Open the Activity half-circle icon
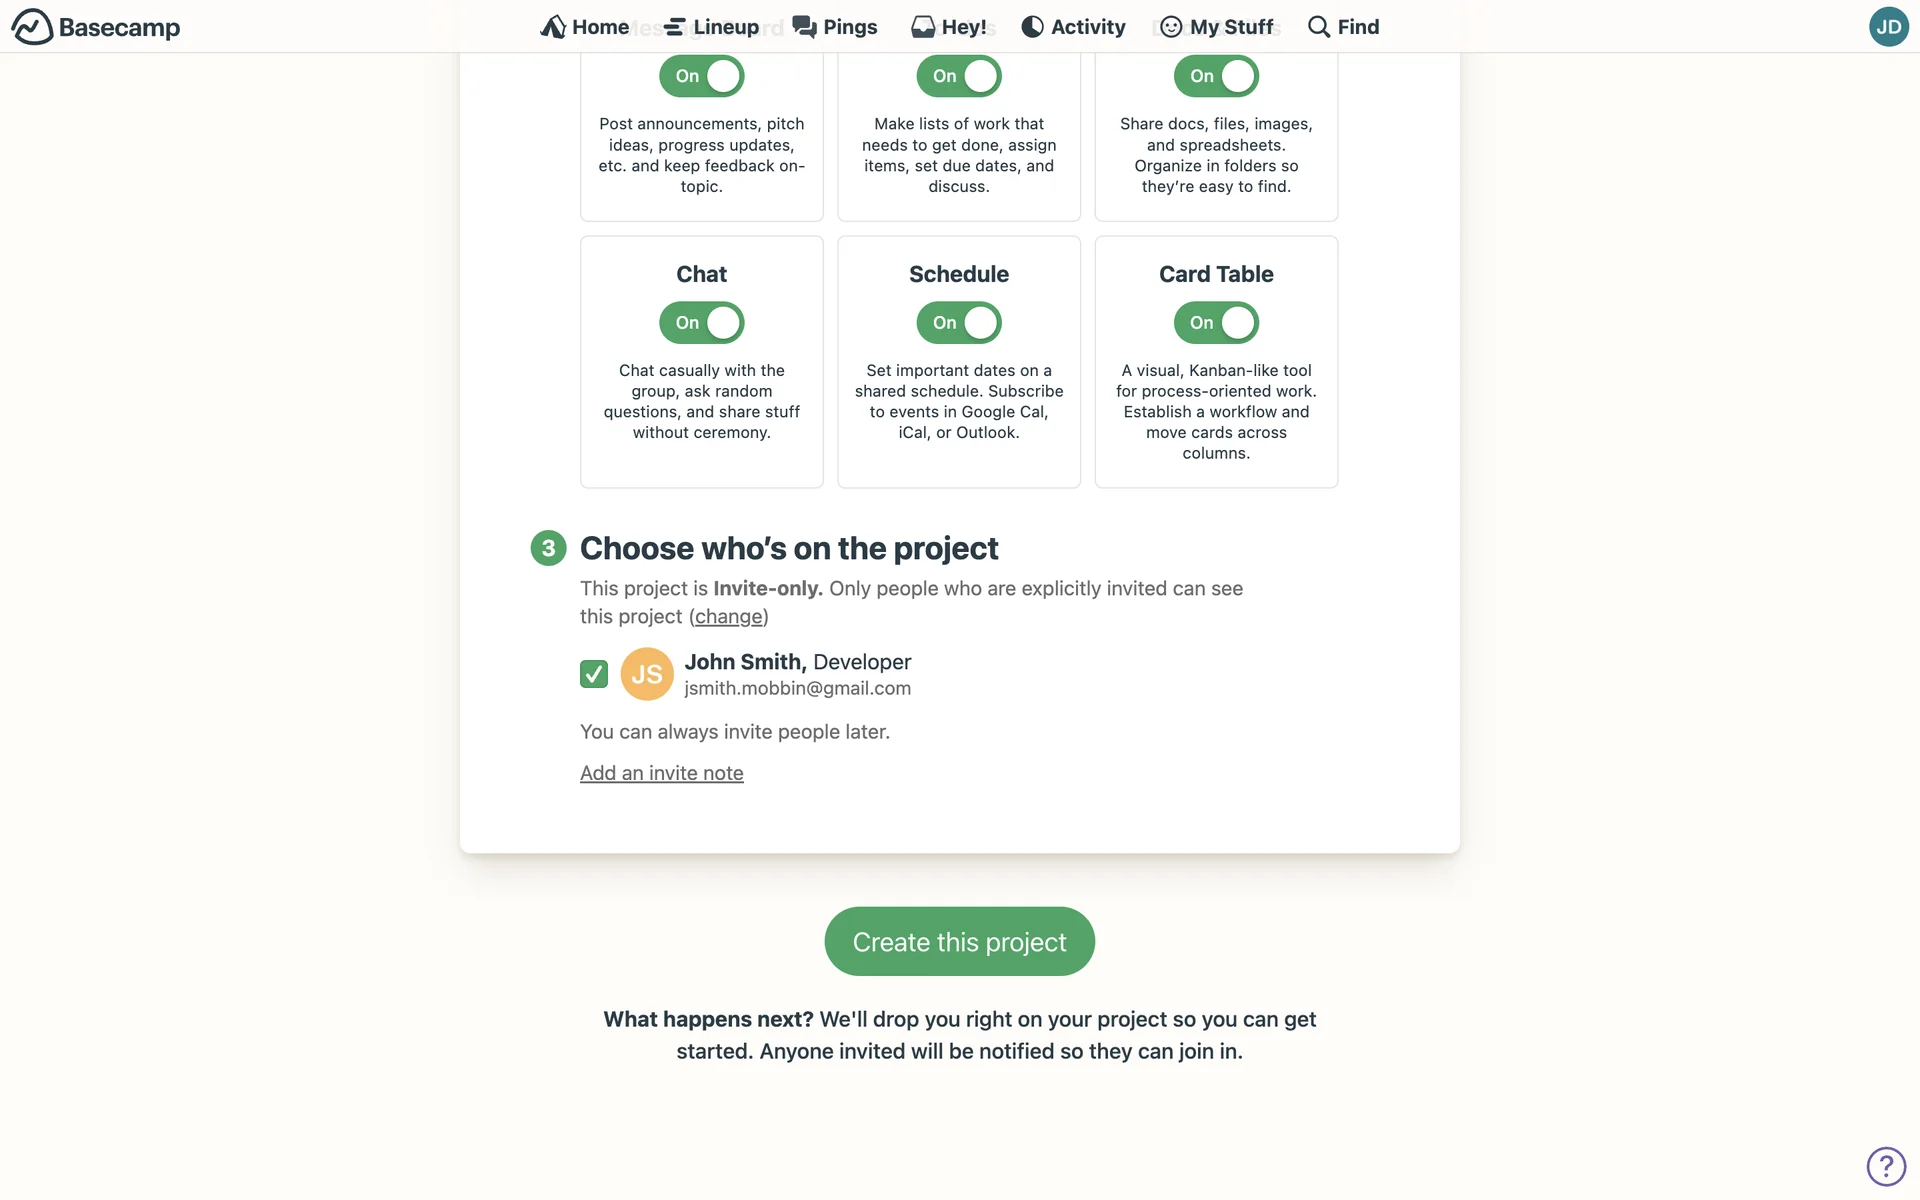 click(x=1032, y=27)
